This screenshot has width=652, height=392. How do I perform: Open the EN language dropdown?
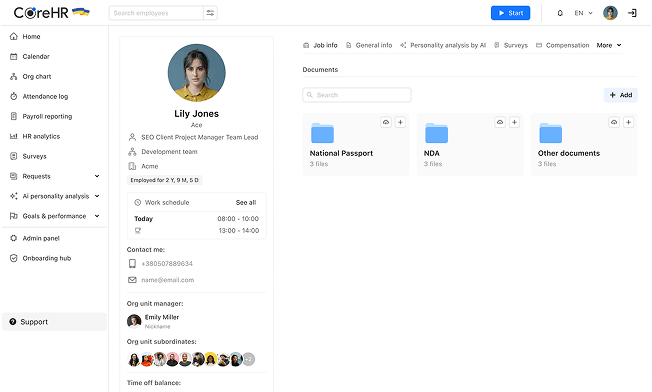tap(583, 13)
